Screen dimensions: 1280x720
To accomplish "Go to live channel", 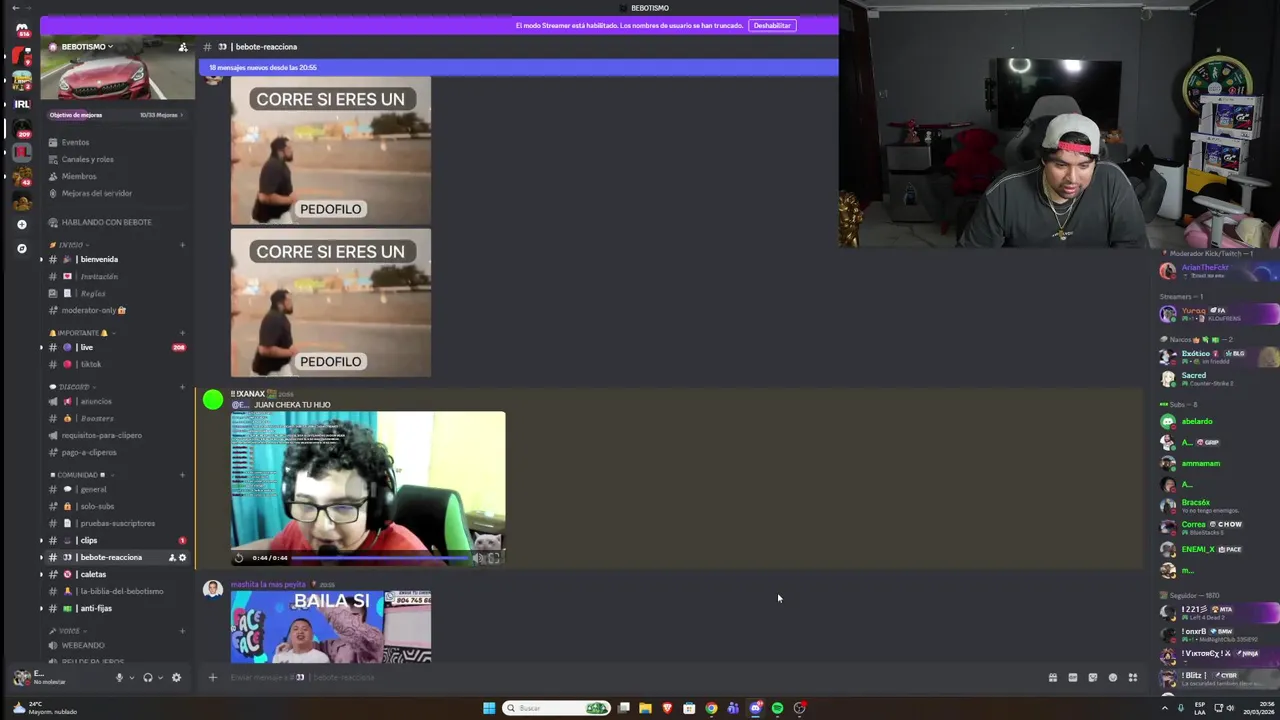I will [x=117, y=348].
